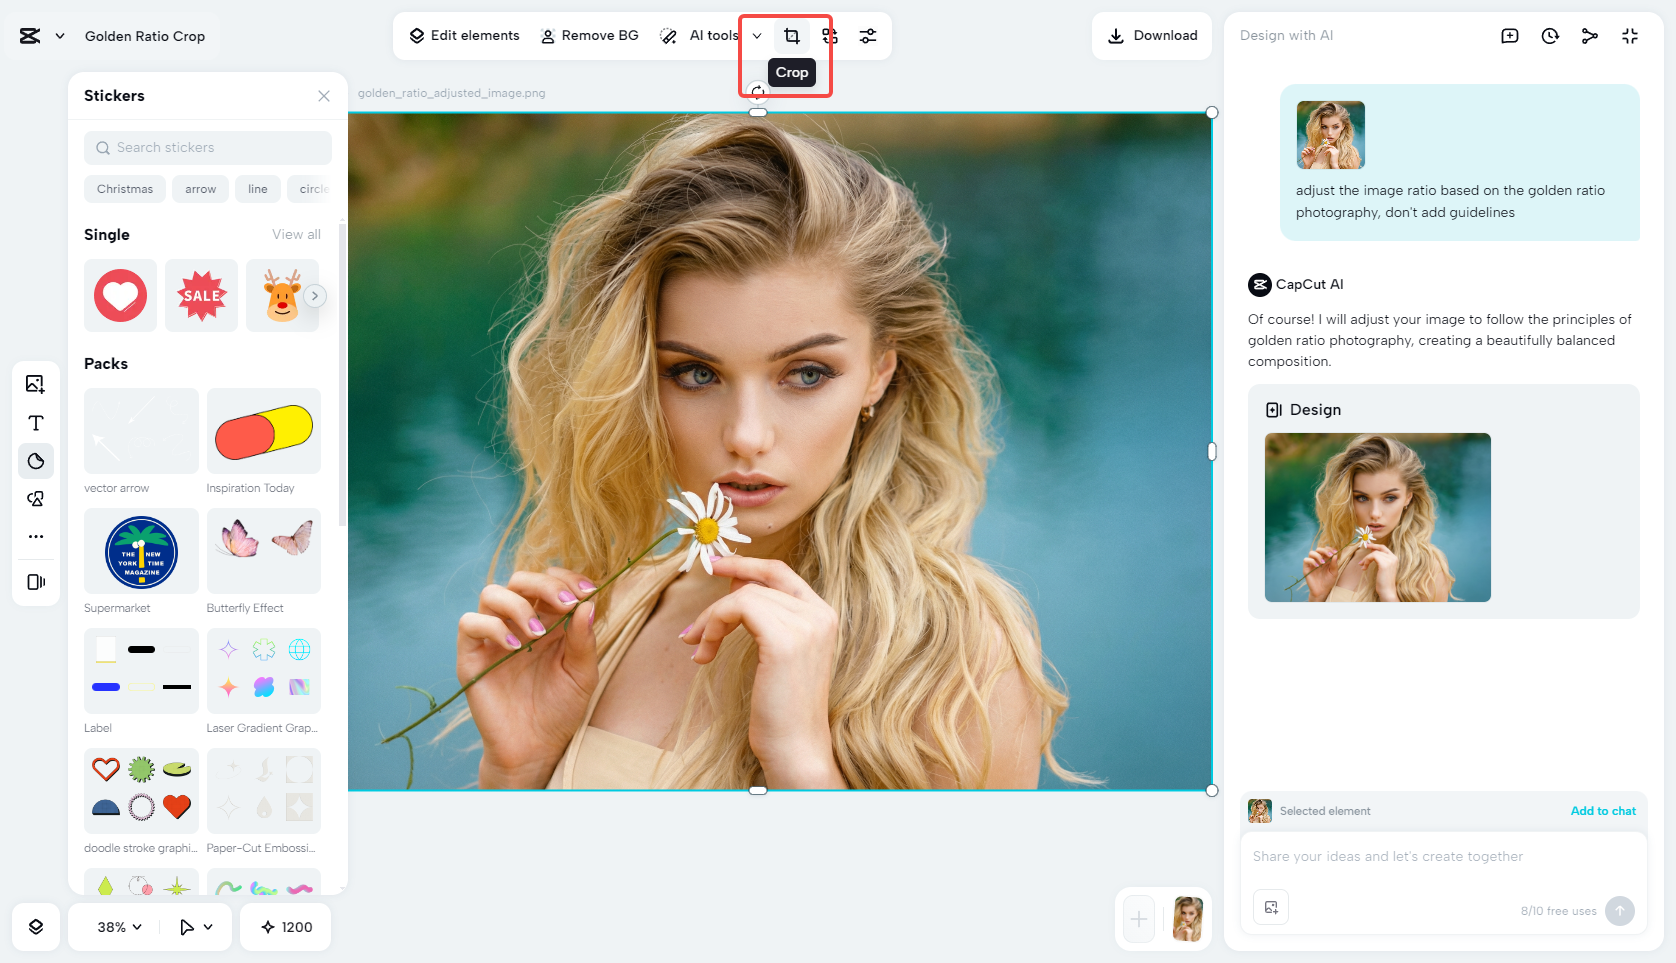1676x963 pixels.
Task: Open the Laser Gradient Graphics pack
Action: (x=264, y=671)
